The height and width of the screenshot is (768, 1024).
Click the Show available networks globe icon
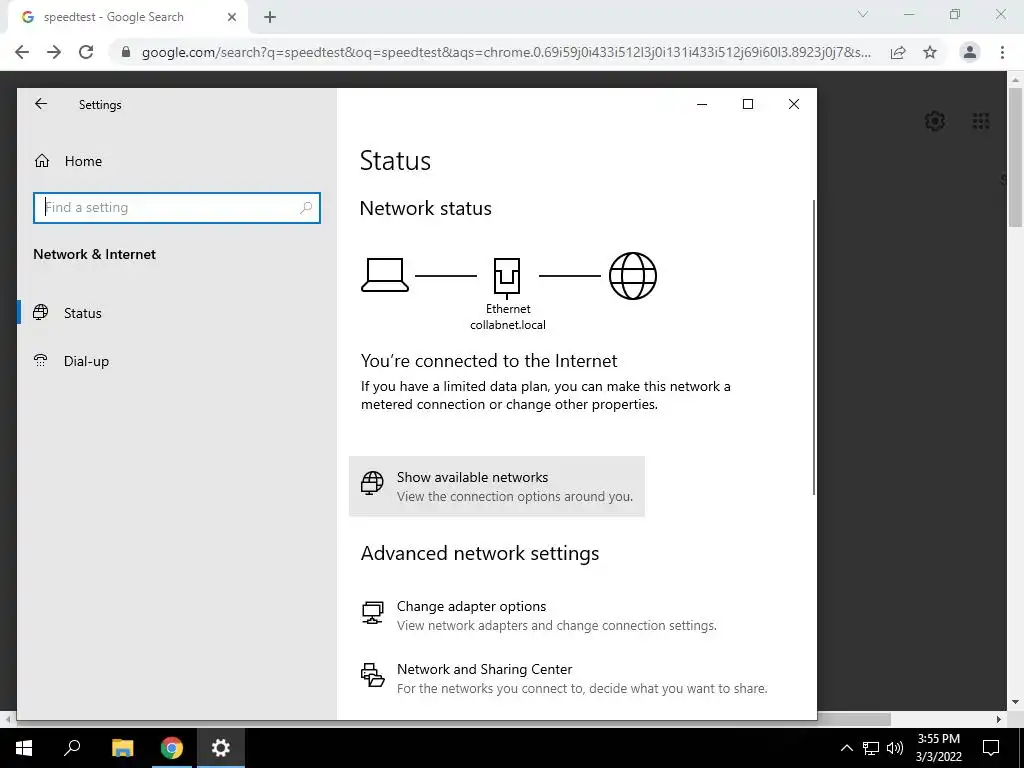coord(372,483)
